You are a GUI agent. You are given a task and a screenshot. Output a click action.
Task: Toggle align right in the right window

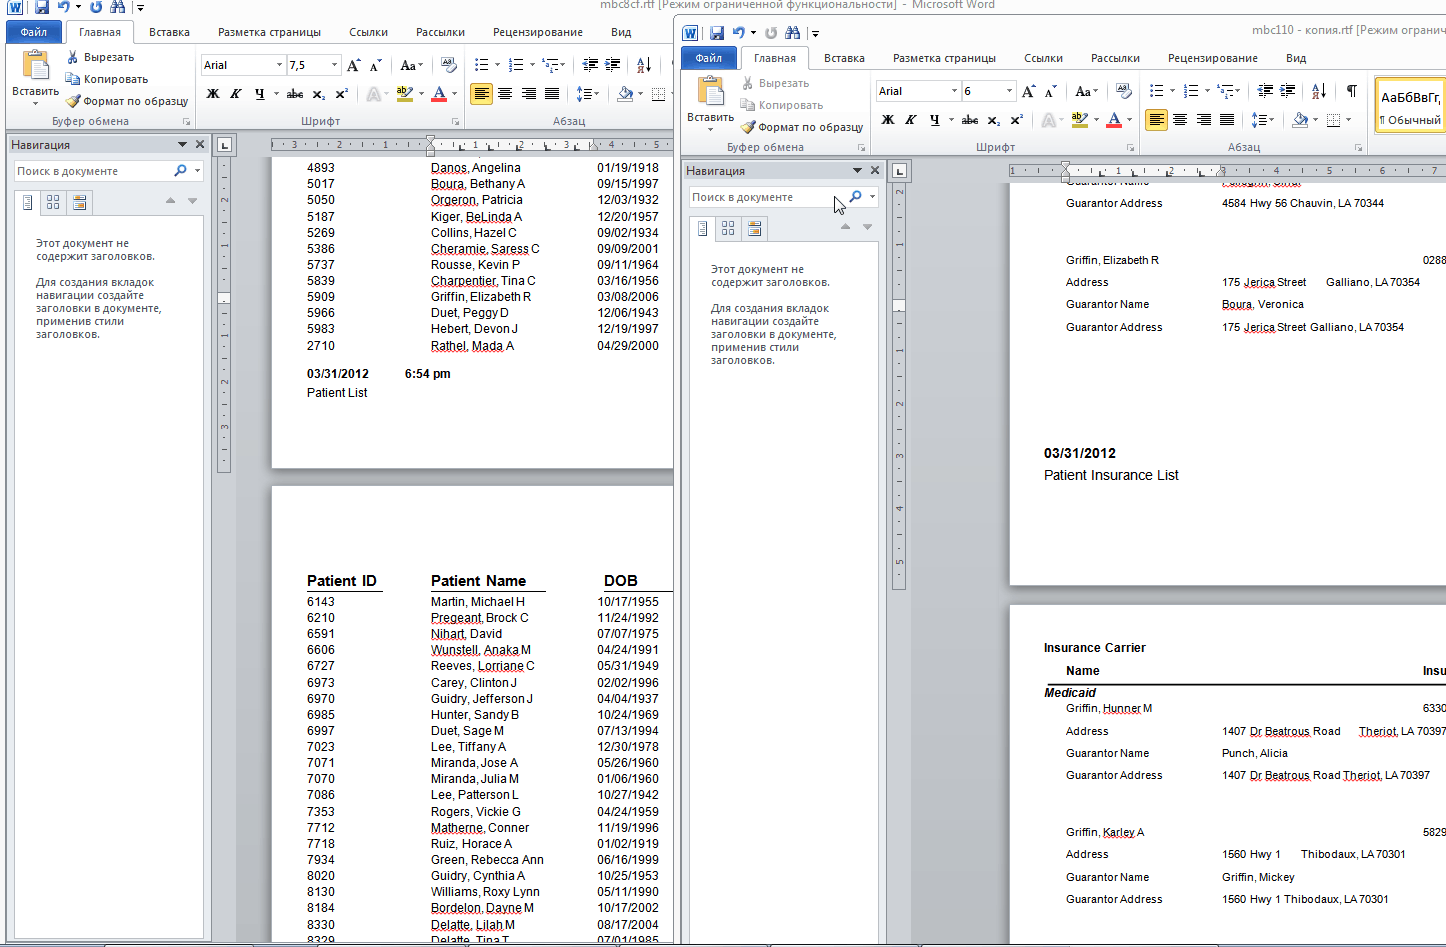(x=1203, y=120)
